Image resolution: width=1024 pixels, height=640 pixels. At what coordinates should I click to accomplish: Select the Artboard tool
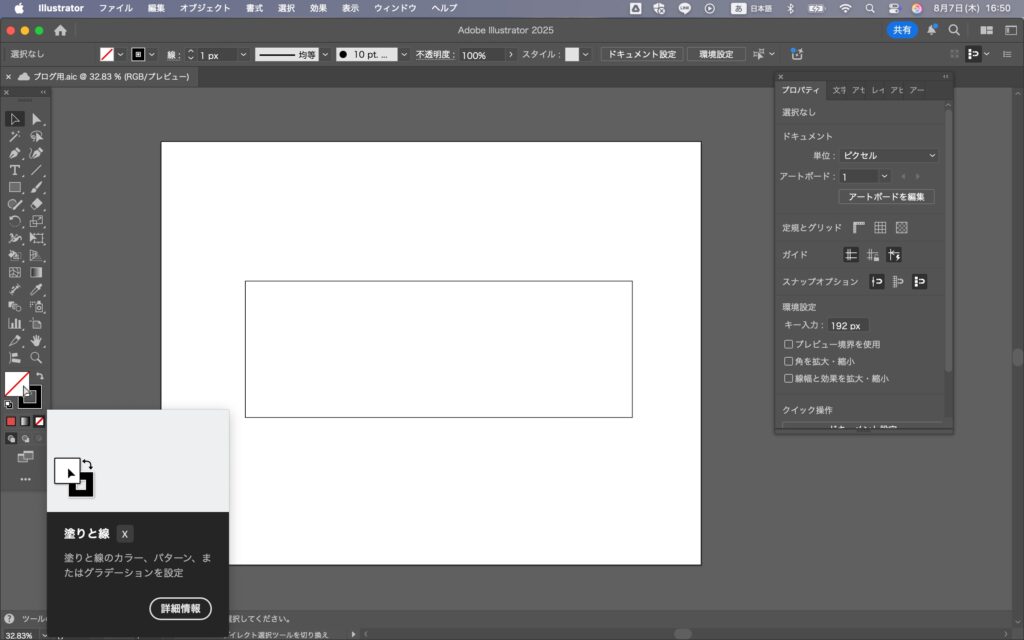pyautogui.click(x=37, y=323)
